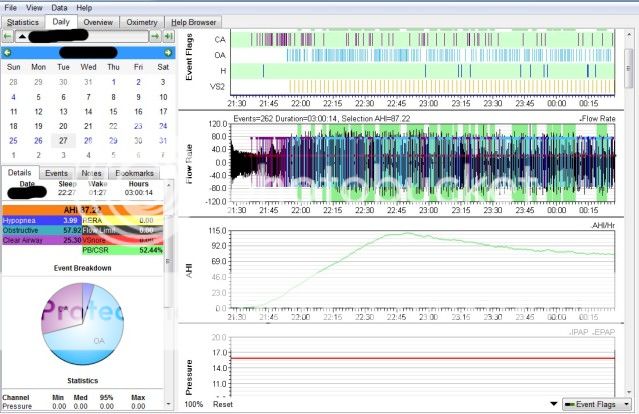639x414 pixels.
Task: Switch to the Statistics tab
Action: click(x=23, y=22)
